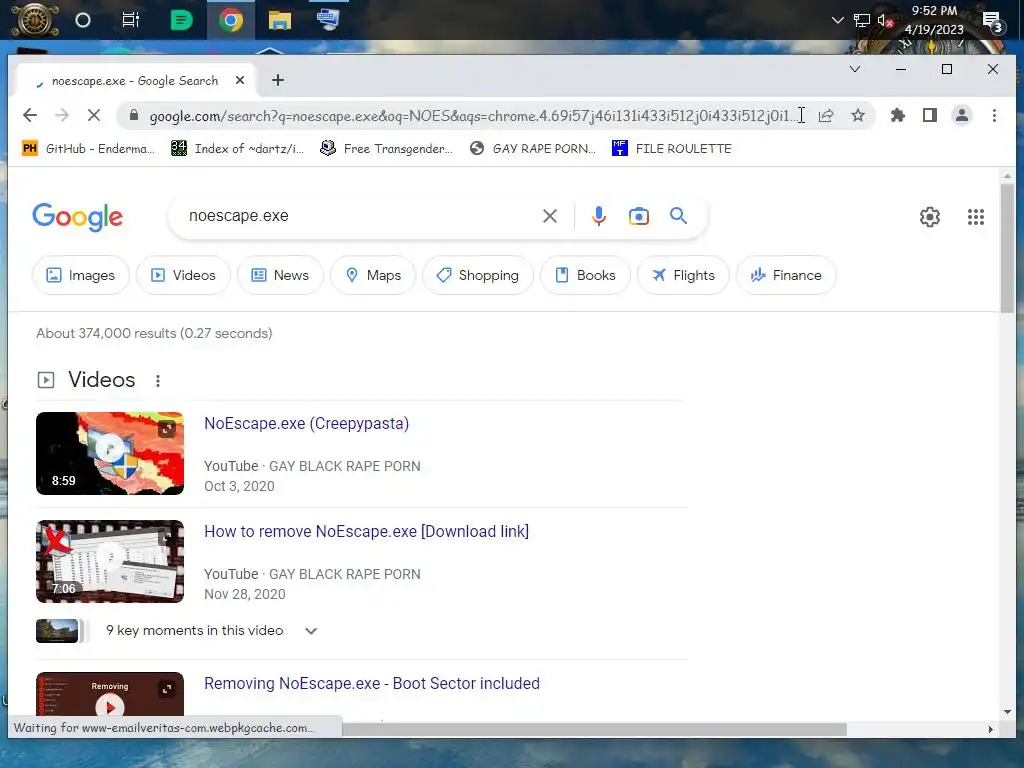Open Chrome's three-dot menu
The height and width of the screenshot is (768, 1024).
tap(994, 116)
